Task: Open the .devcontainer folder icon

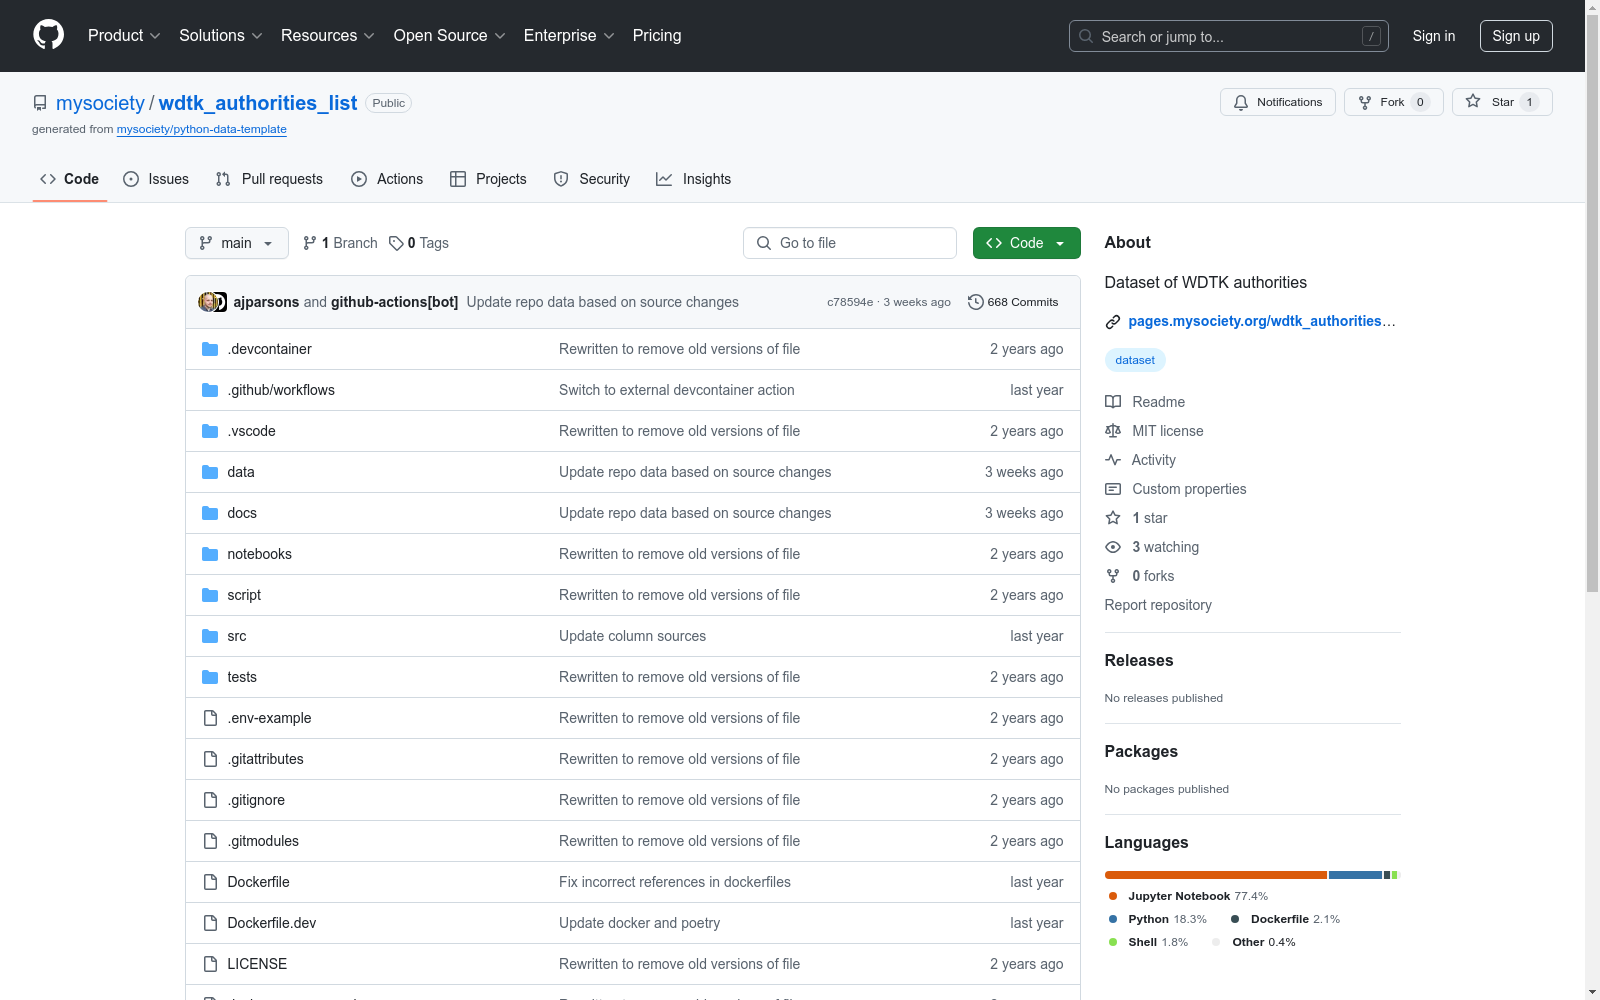Action: (x=210, y=349)
